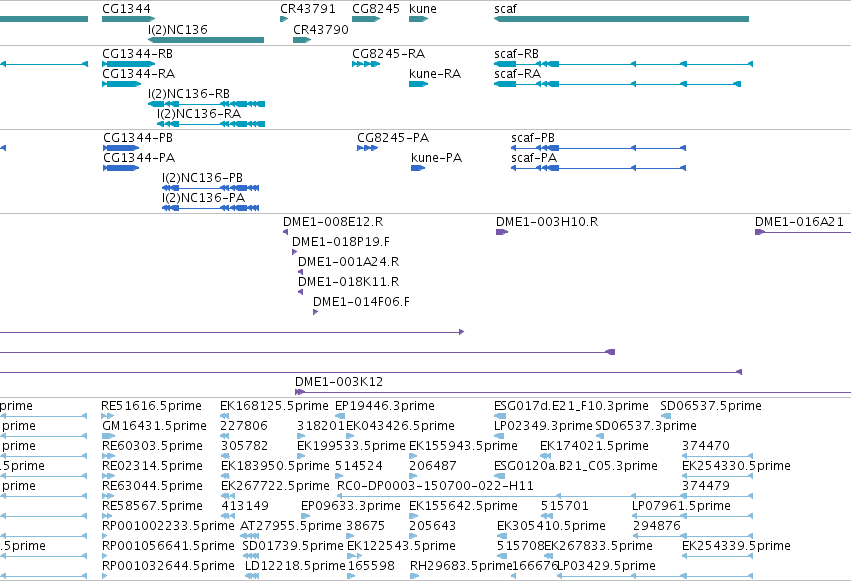Click the EP09633.3prime label

[351, 506]
